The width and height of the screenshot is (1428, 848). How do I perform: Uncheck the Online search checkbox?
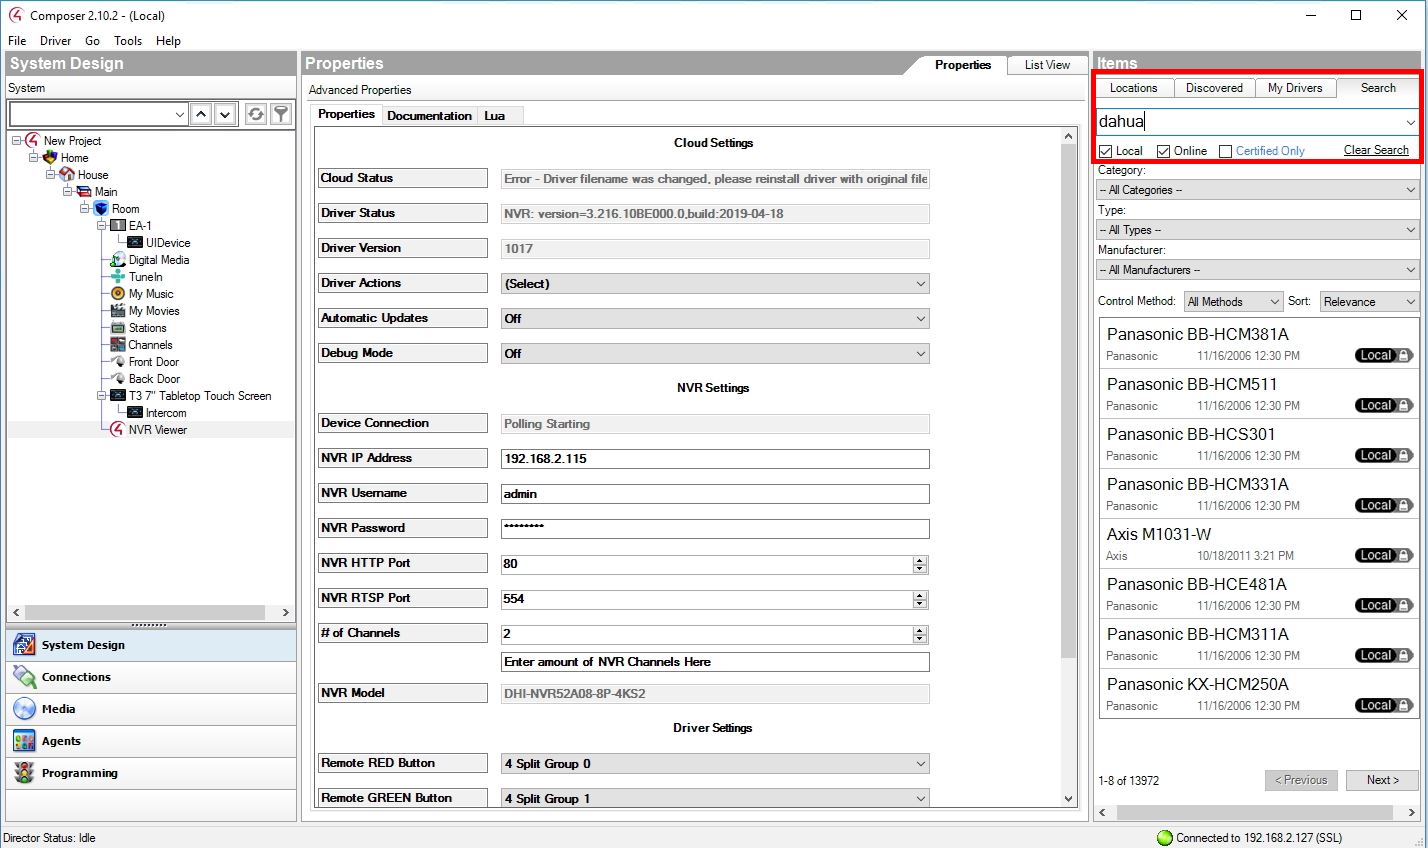tap(1163, 151)
